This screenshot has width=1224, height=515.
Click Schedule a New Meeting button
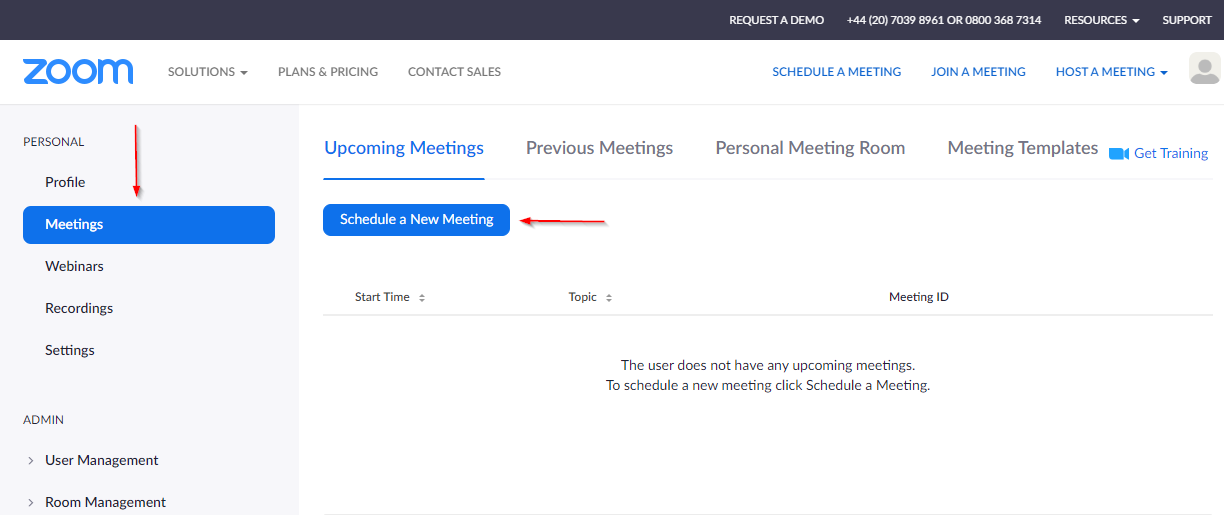[x=416, y=220]
